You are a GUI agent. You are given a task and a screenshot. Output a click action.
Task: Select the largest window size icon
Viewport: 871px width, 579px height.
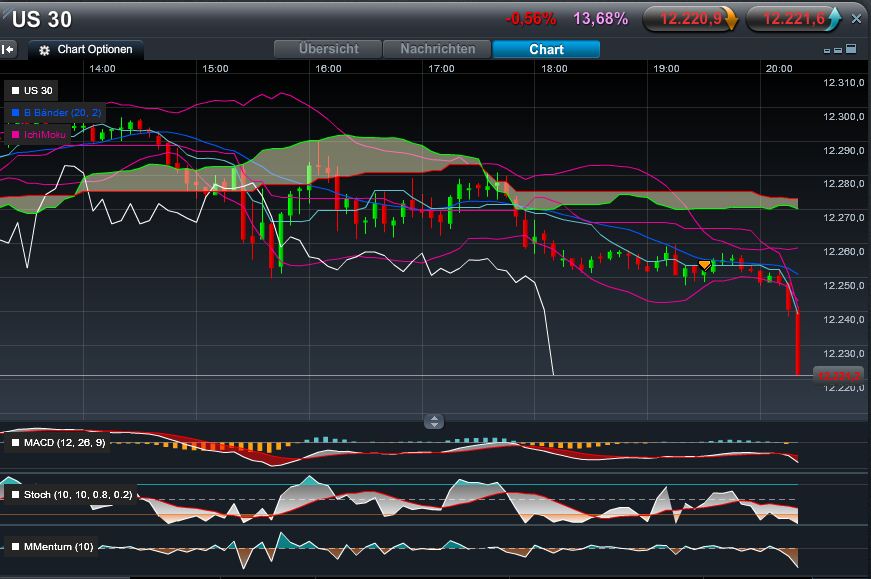pyautogui.click(x=851, y=49)
